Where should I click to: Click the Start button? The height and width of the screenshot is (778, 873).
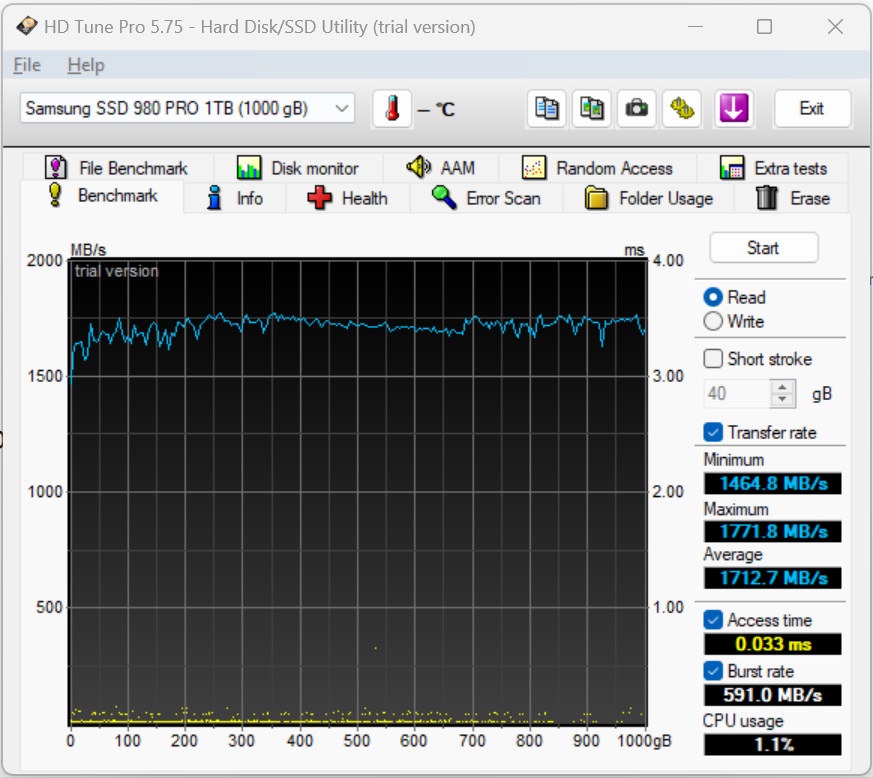tap(763, 248)
